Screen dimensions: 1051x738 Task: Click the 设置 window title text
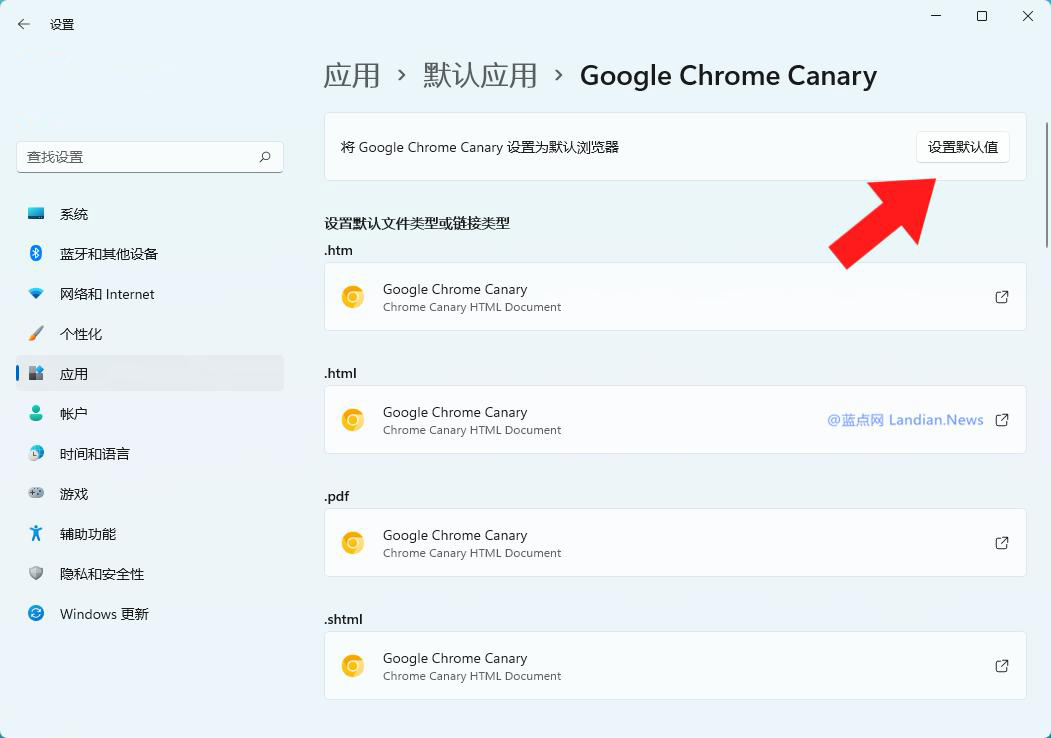tap(62, 25)
